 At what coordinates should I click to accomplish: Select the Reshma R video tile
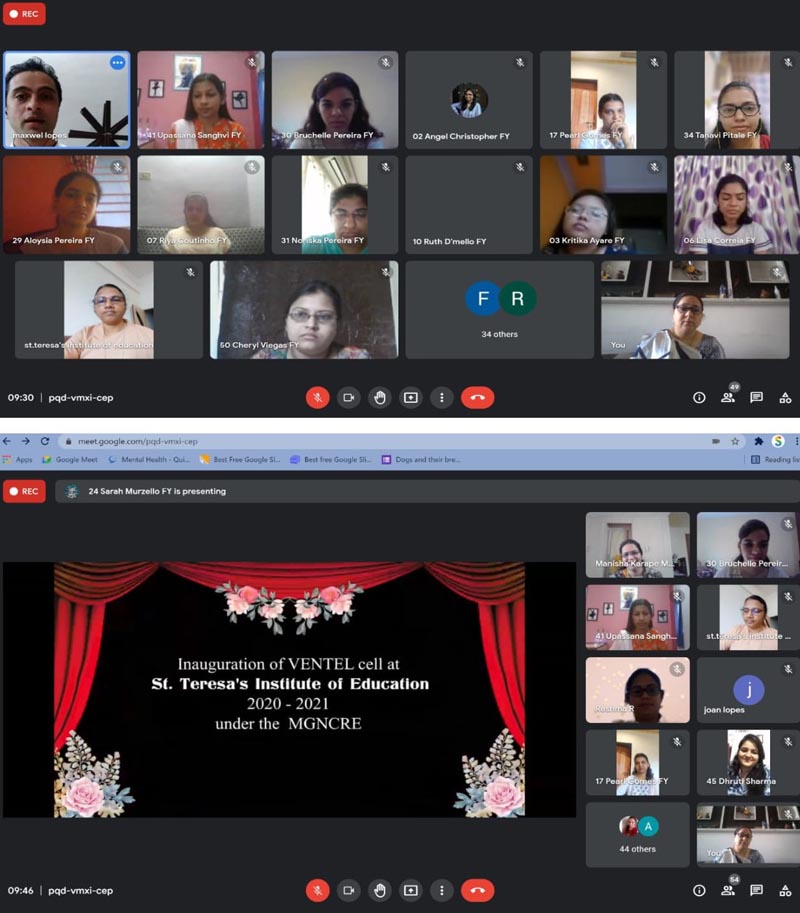point(638,690)
